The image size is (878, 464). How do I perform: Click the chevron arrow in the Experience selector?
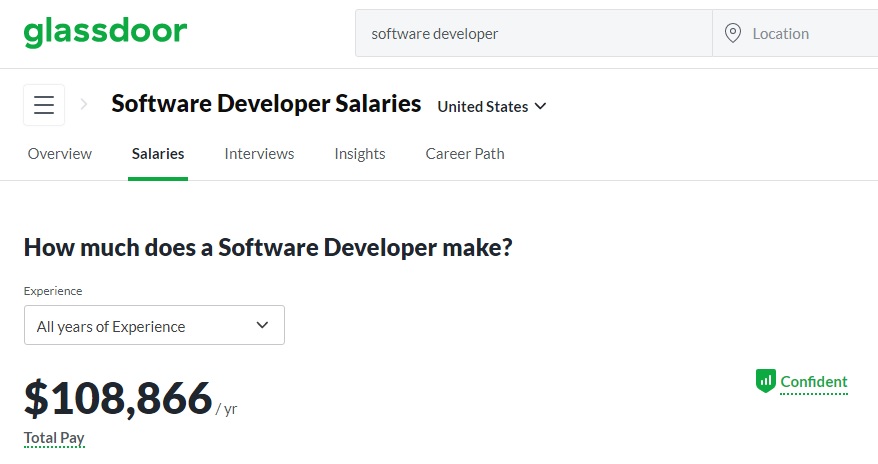click(x=263, y=325)
